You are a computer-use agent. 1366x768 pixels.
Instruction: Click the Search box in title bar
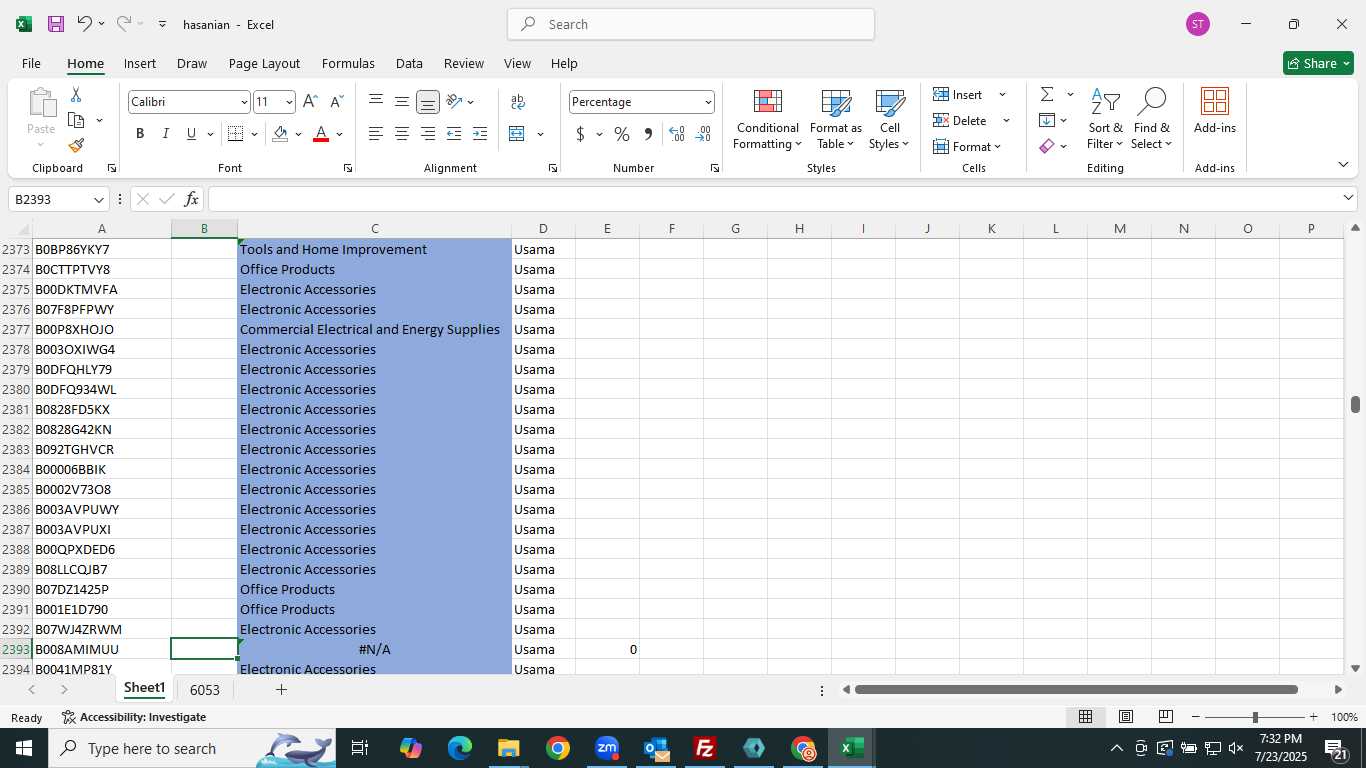coord(691,24)
